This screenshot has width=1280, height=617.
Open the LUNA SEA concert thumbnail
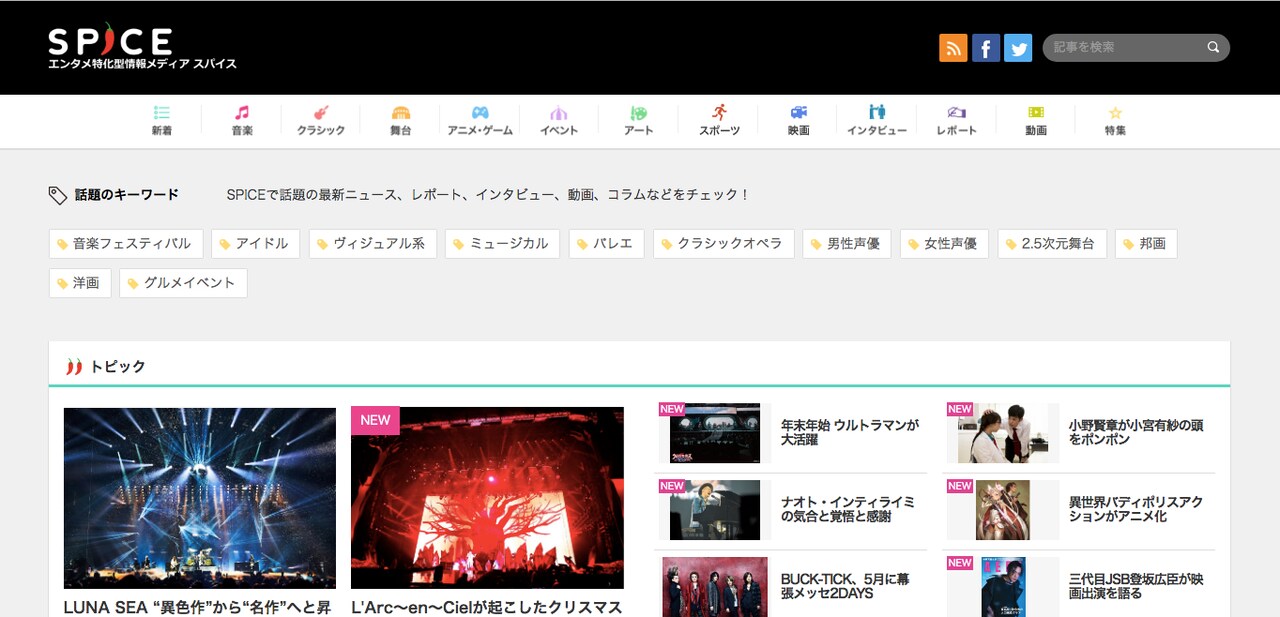(200, 497)
